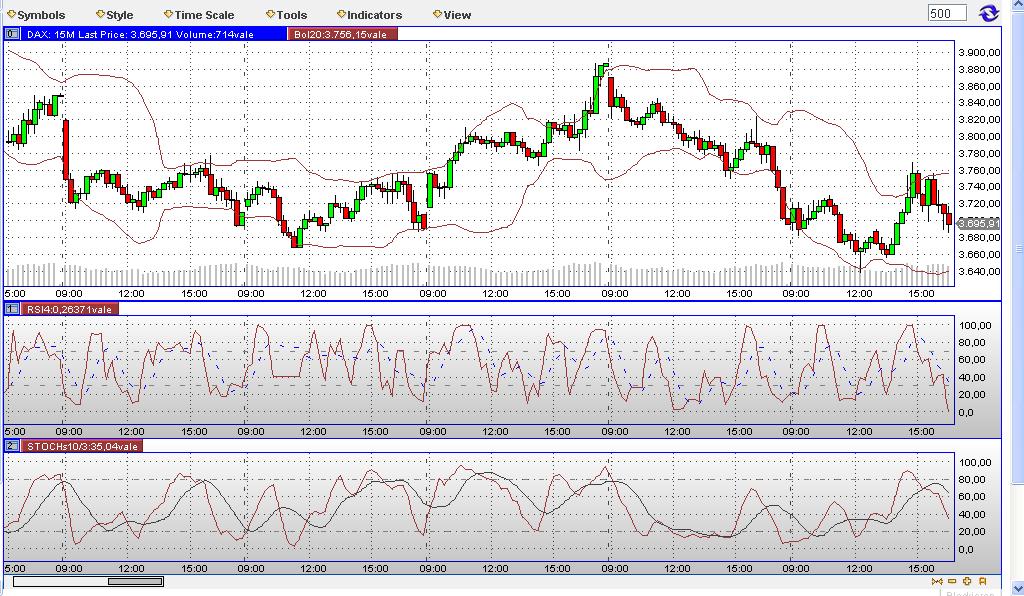The width and height of the screenshot is (1024, 596).
Task: Toggle the RSI4 indicator header
Action: pos(70,309)
